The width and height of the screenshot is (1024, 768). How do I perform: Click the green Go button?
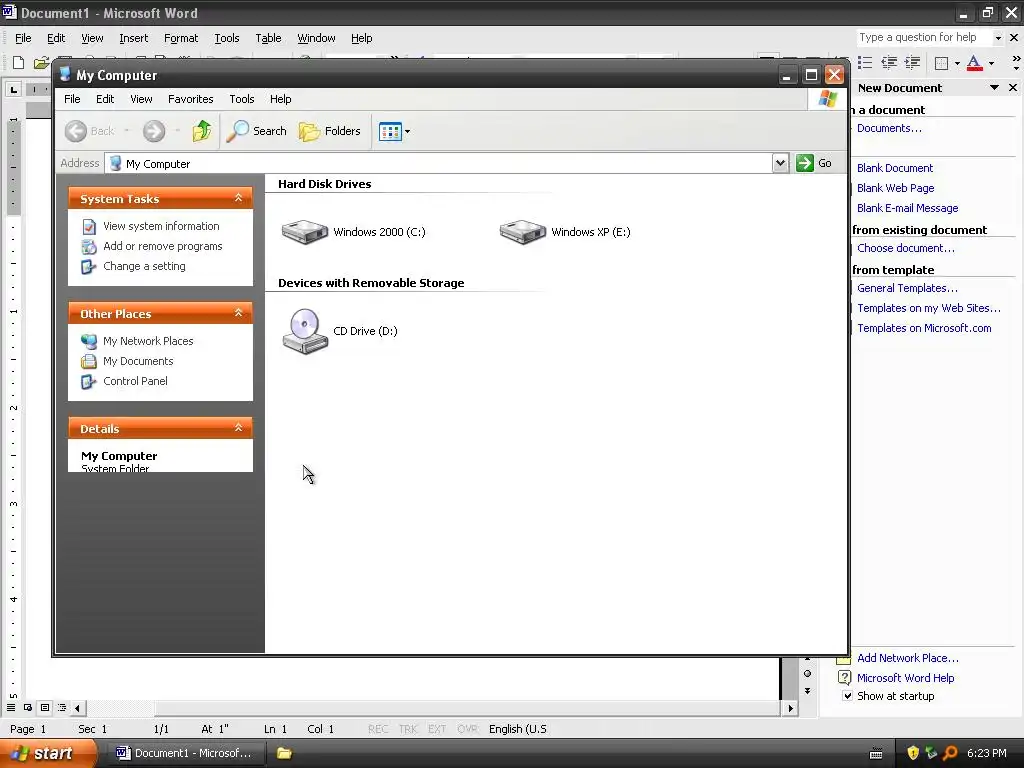(x=814, y=163)
